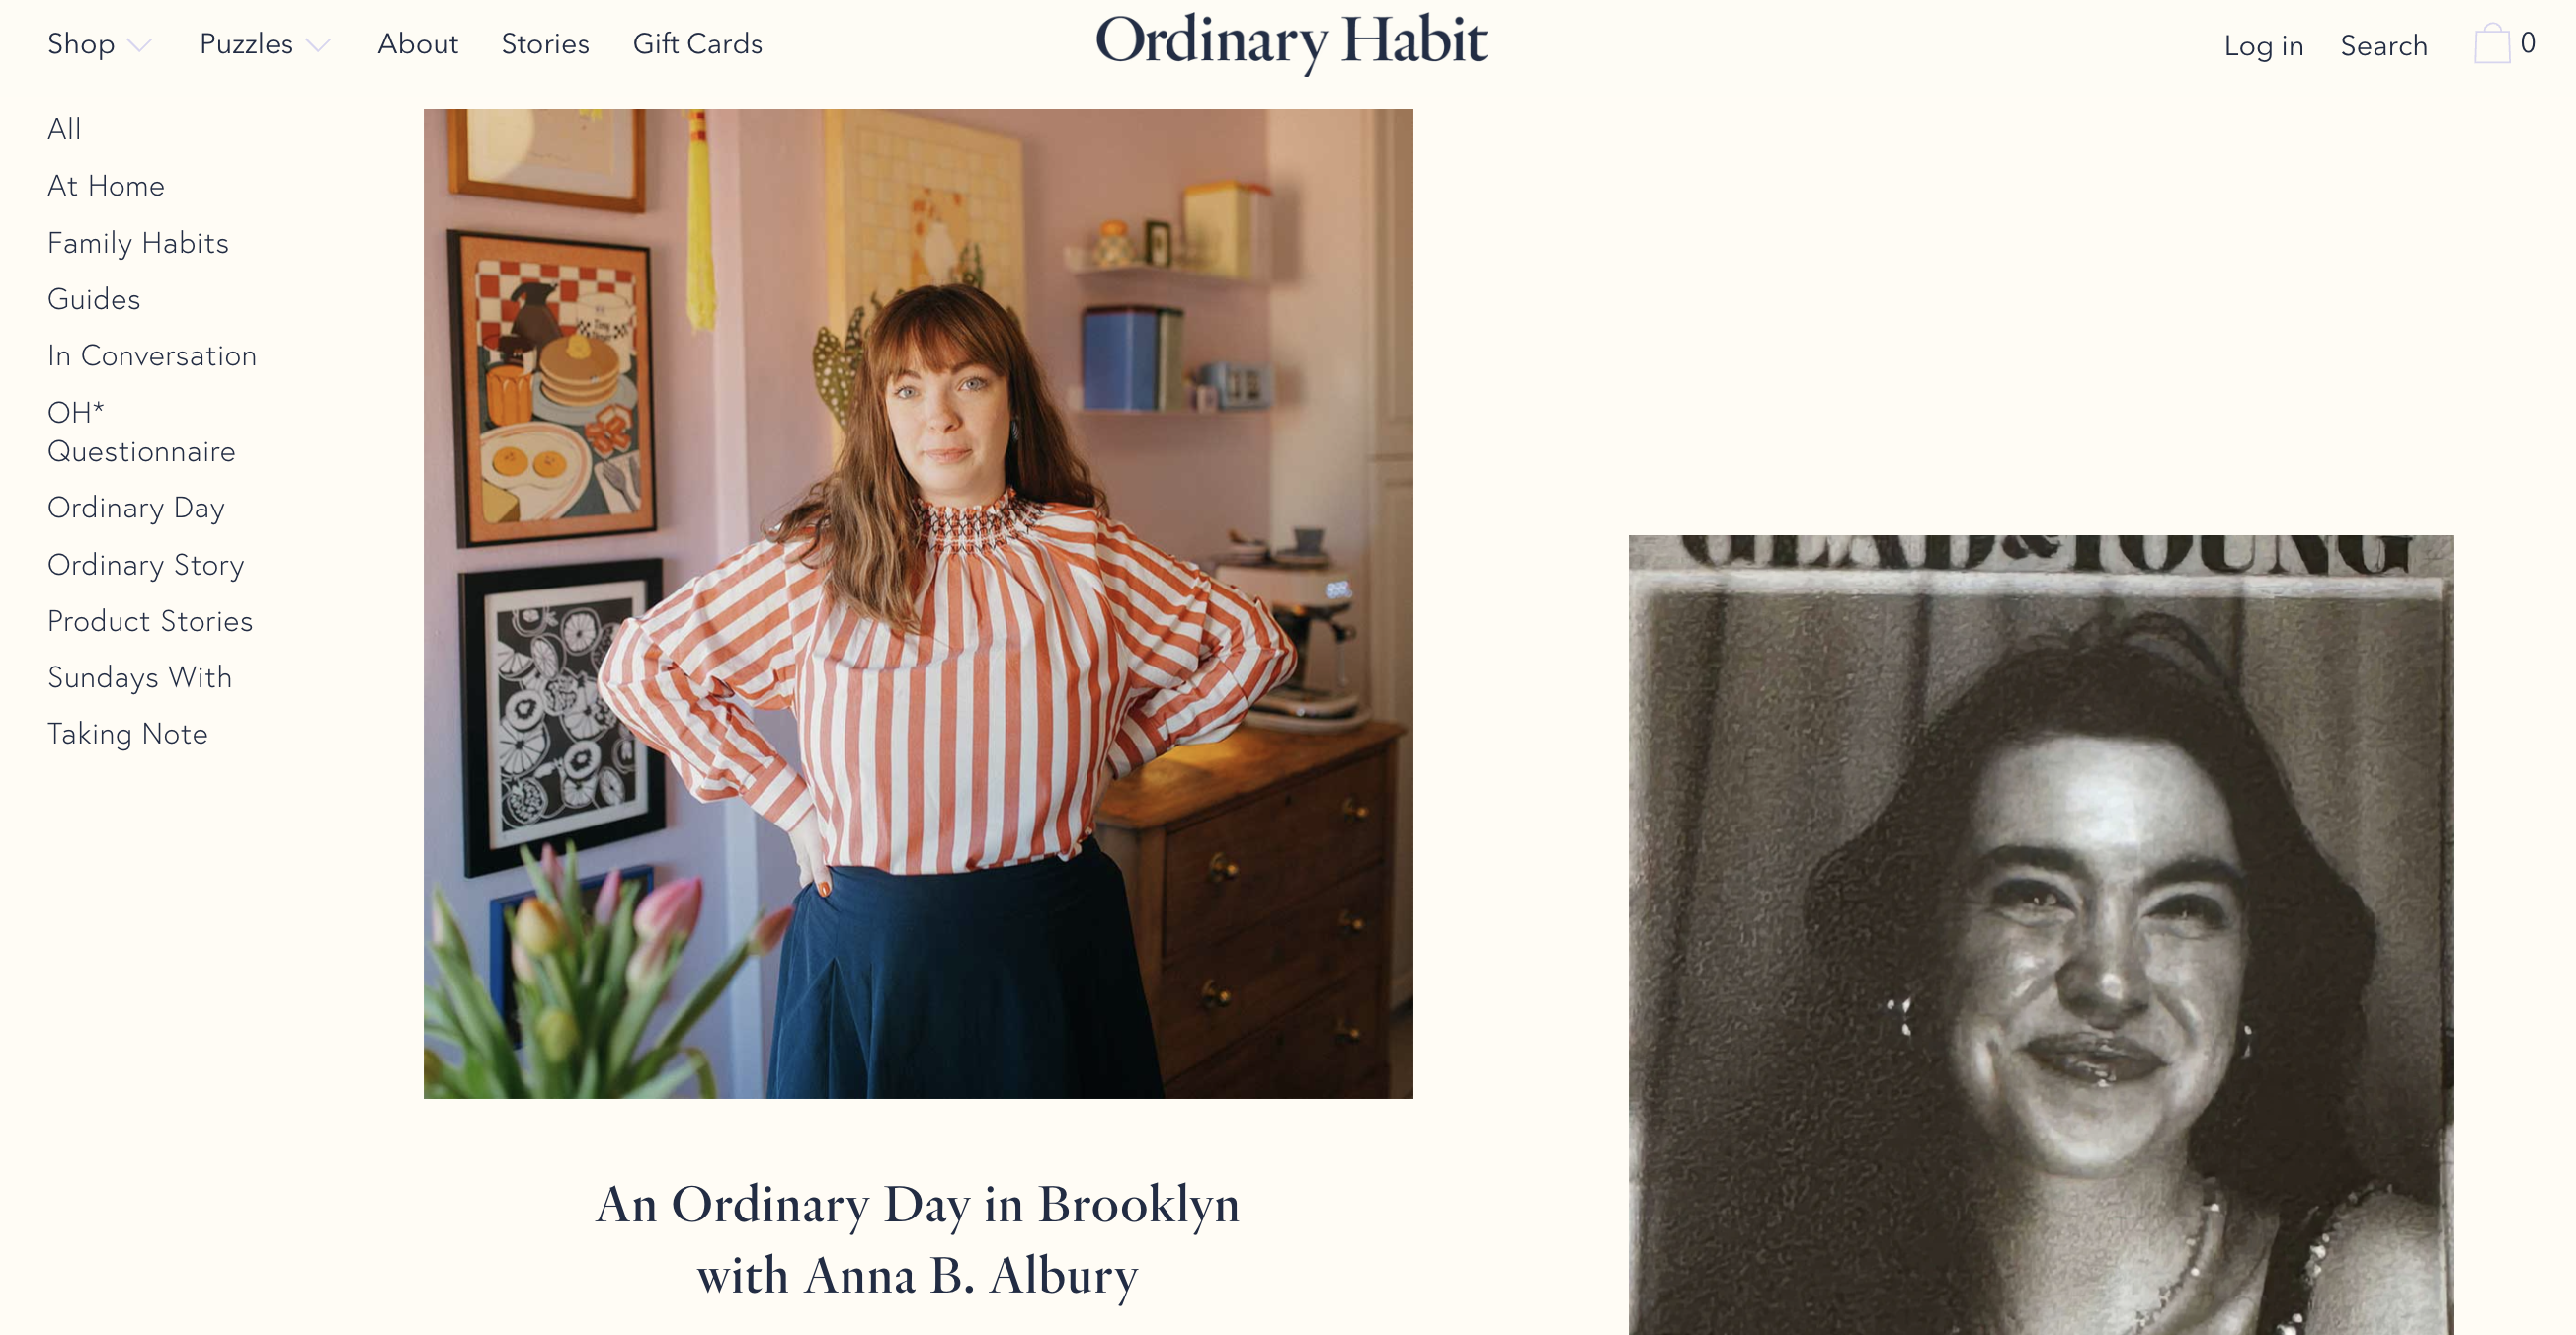Filter stories by All

pyautogui.click(x=64, y=129)
